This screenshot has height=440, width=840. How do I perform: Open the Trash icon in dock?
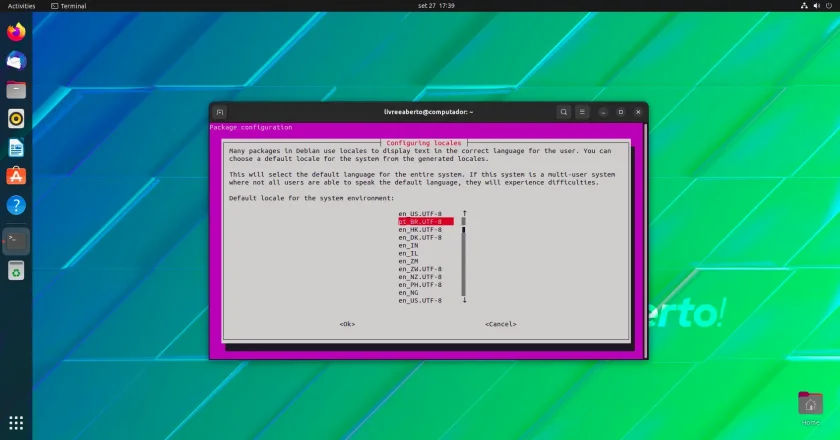point(16,271)
